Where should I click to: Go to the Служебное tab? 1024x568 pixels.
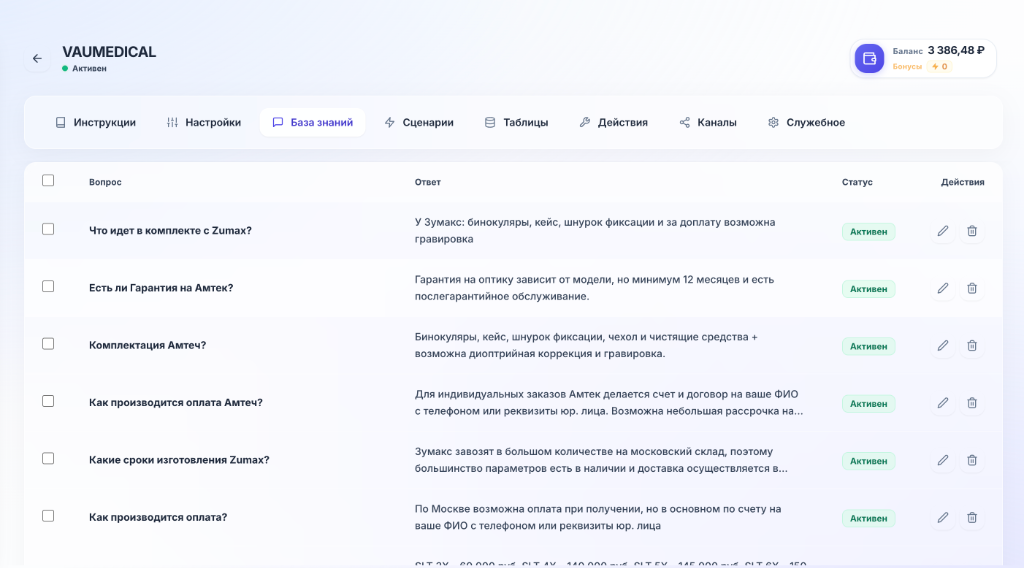[x=807, y=123]
